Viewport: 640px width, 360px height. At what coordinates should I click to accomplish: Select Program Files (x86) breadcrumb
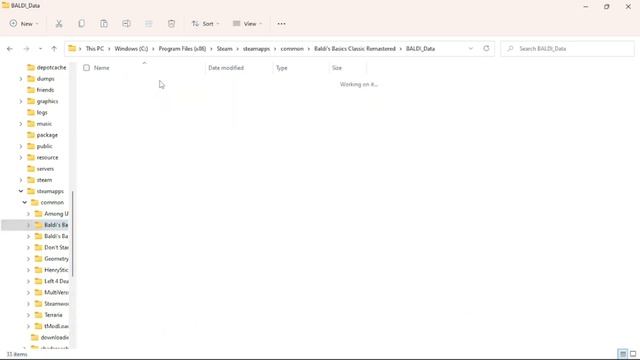click(x=182, y=49)
